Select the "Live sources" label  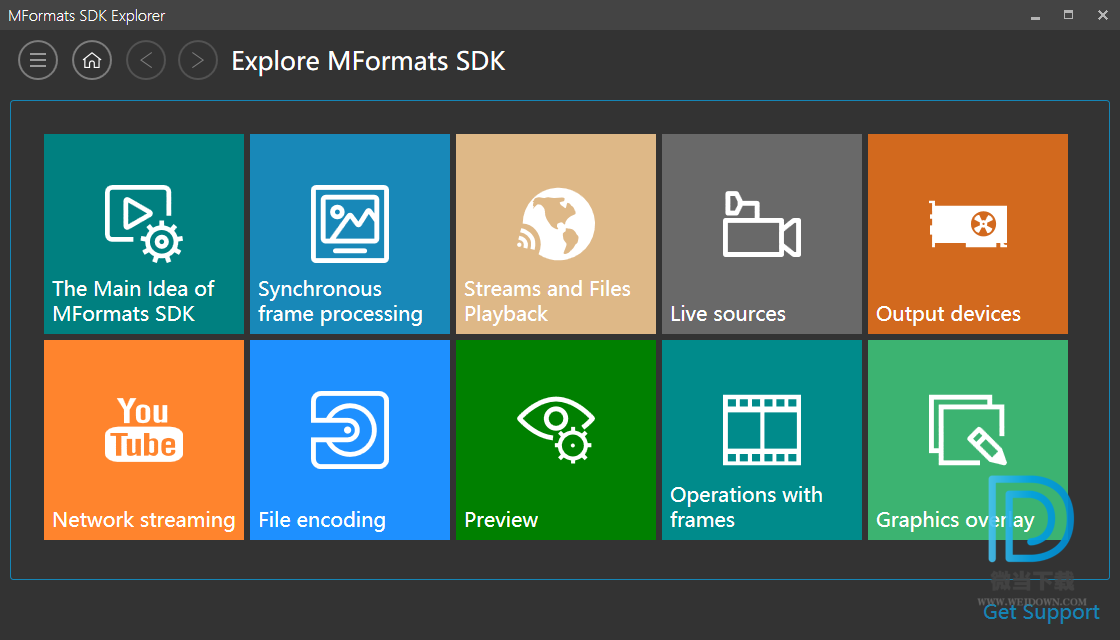pyautogui.click(x=728, y=314)
